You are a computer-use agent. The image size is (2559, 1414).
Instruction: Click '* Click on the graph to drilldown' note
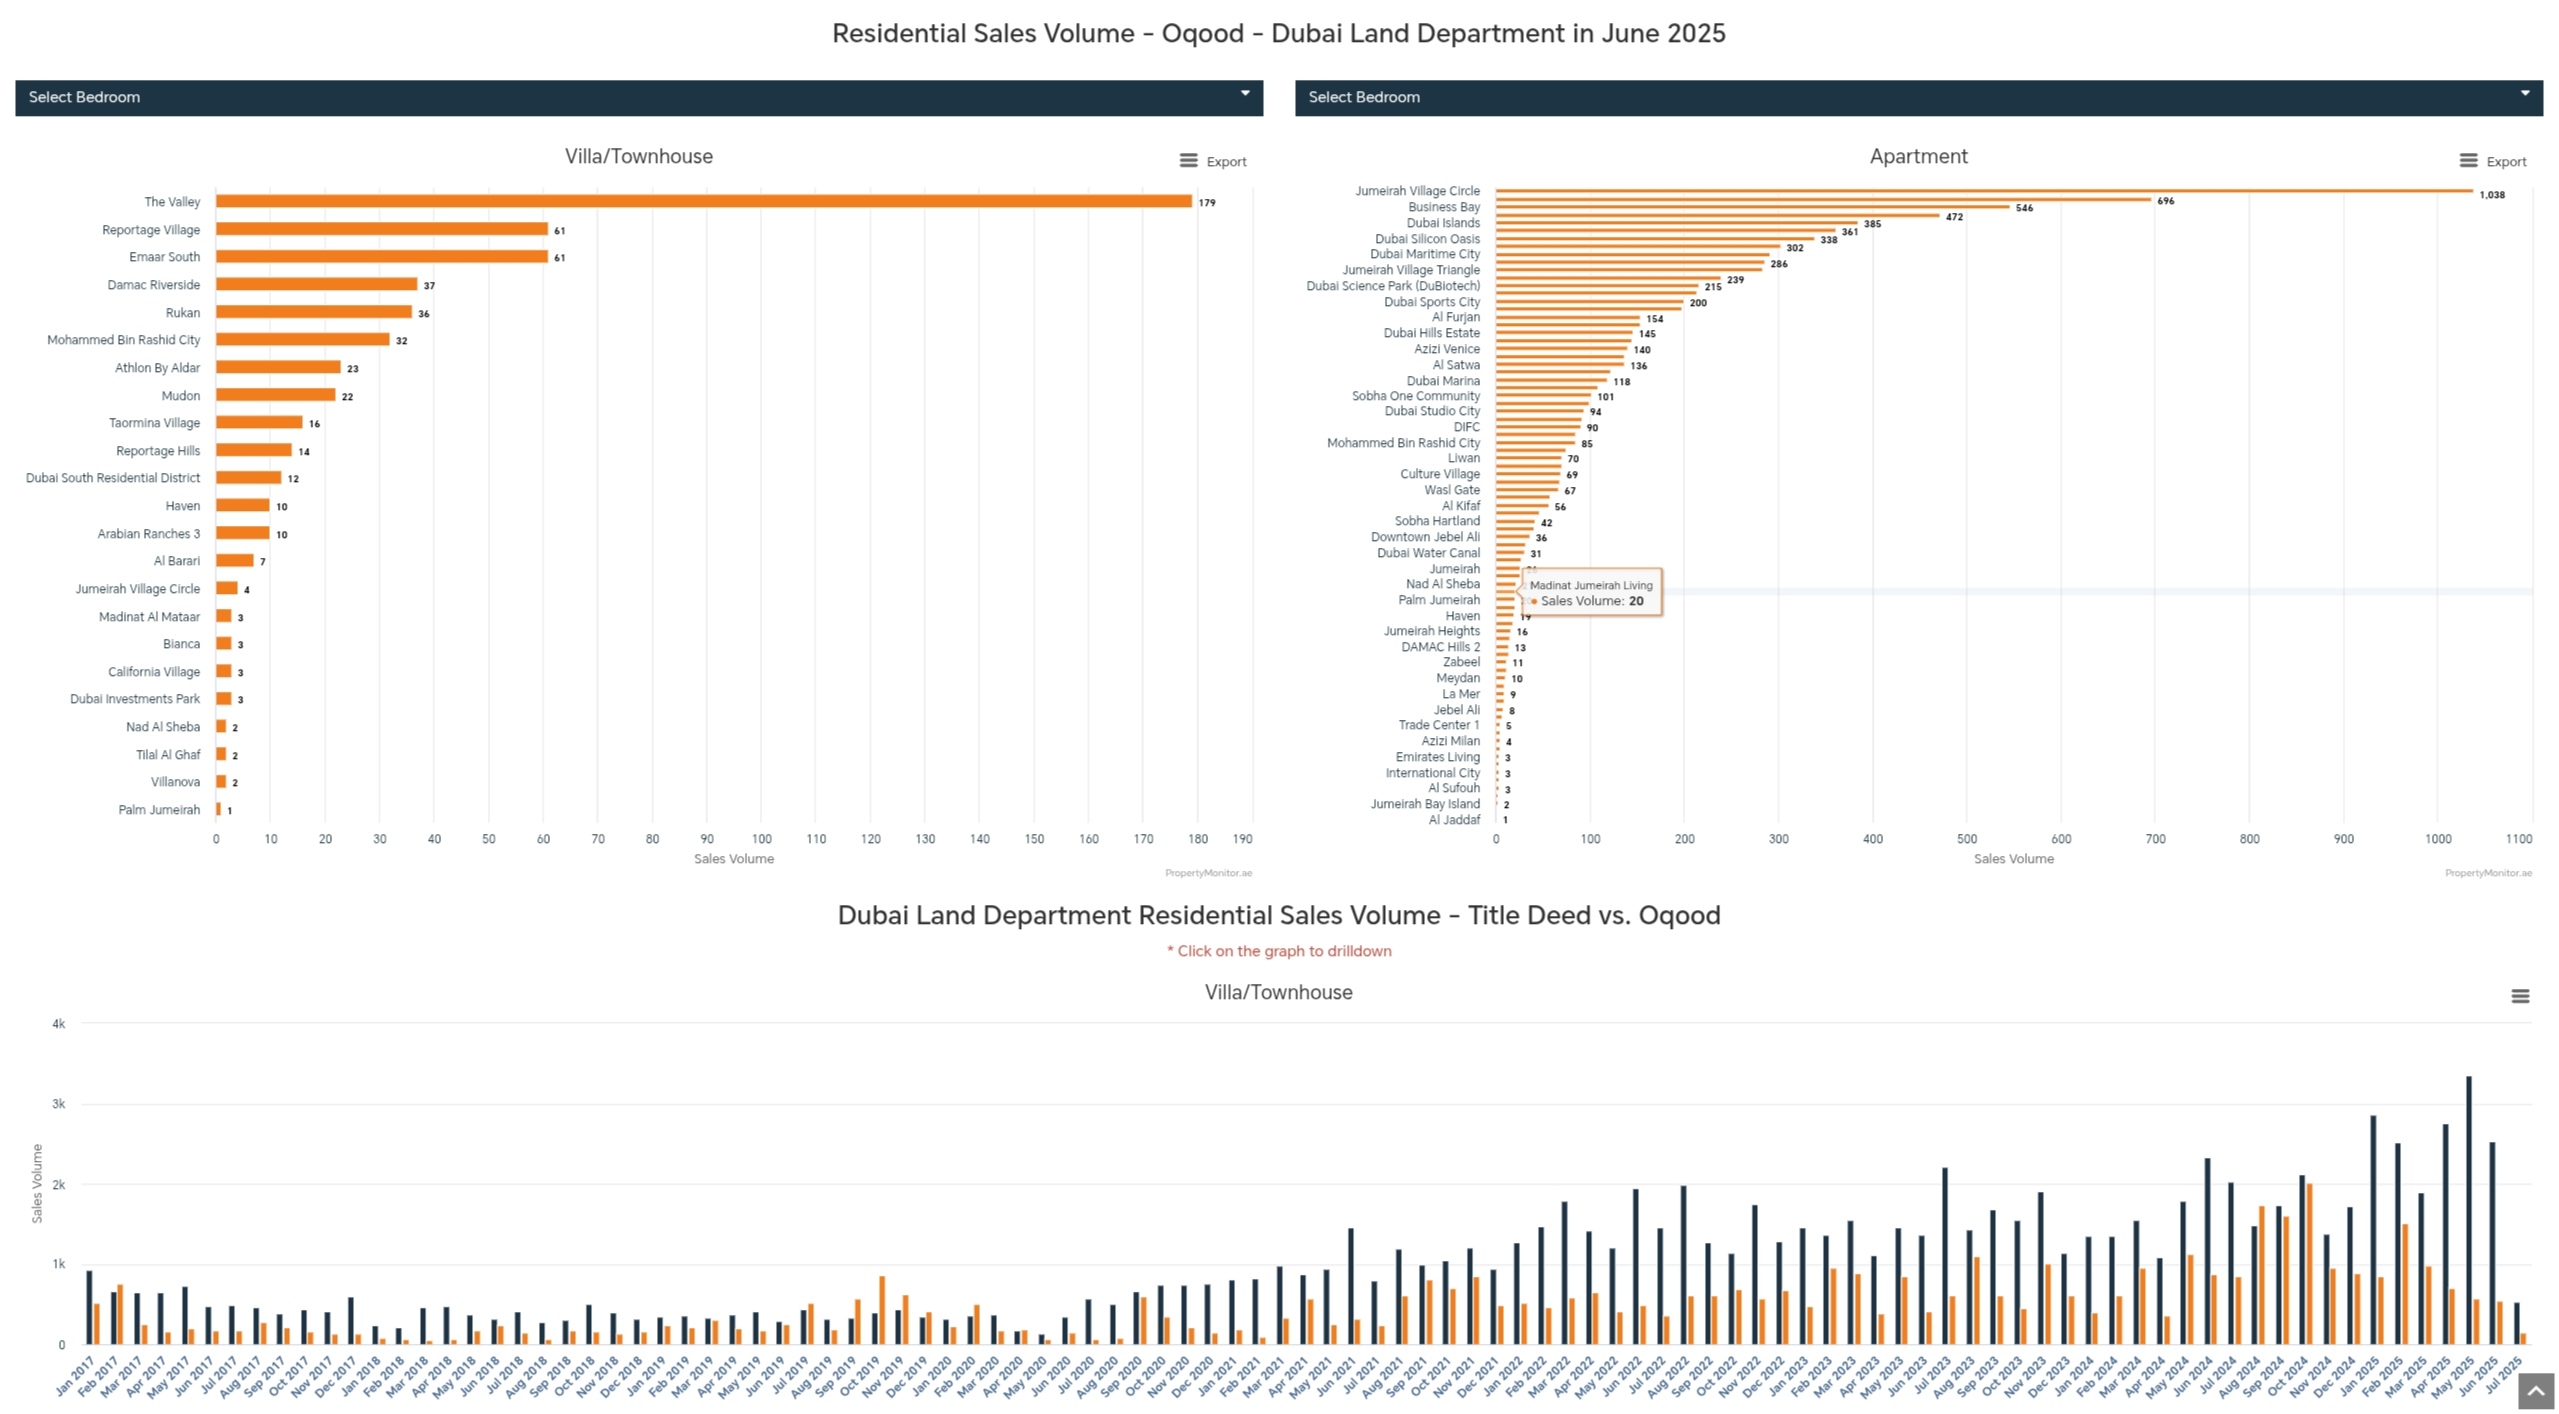click(1279, 951)
